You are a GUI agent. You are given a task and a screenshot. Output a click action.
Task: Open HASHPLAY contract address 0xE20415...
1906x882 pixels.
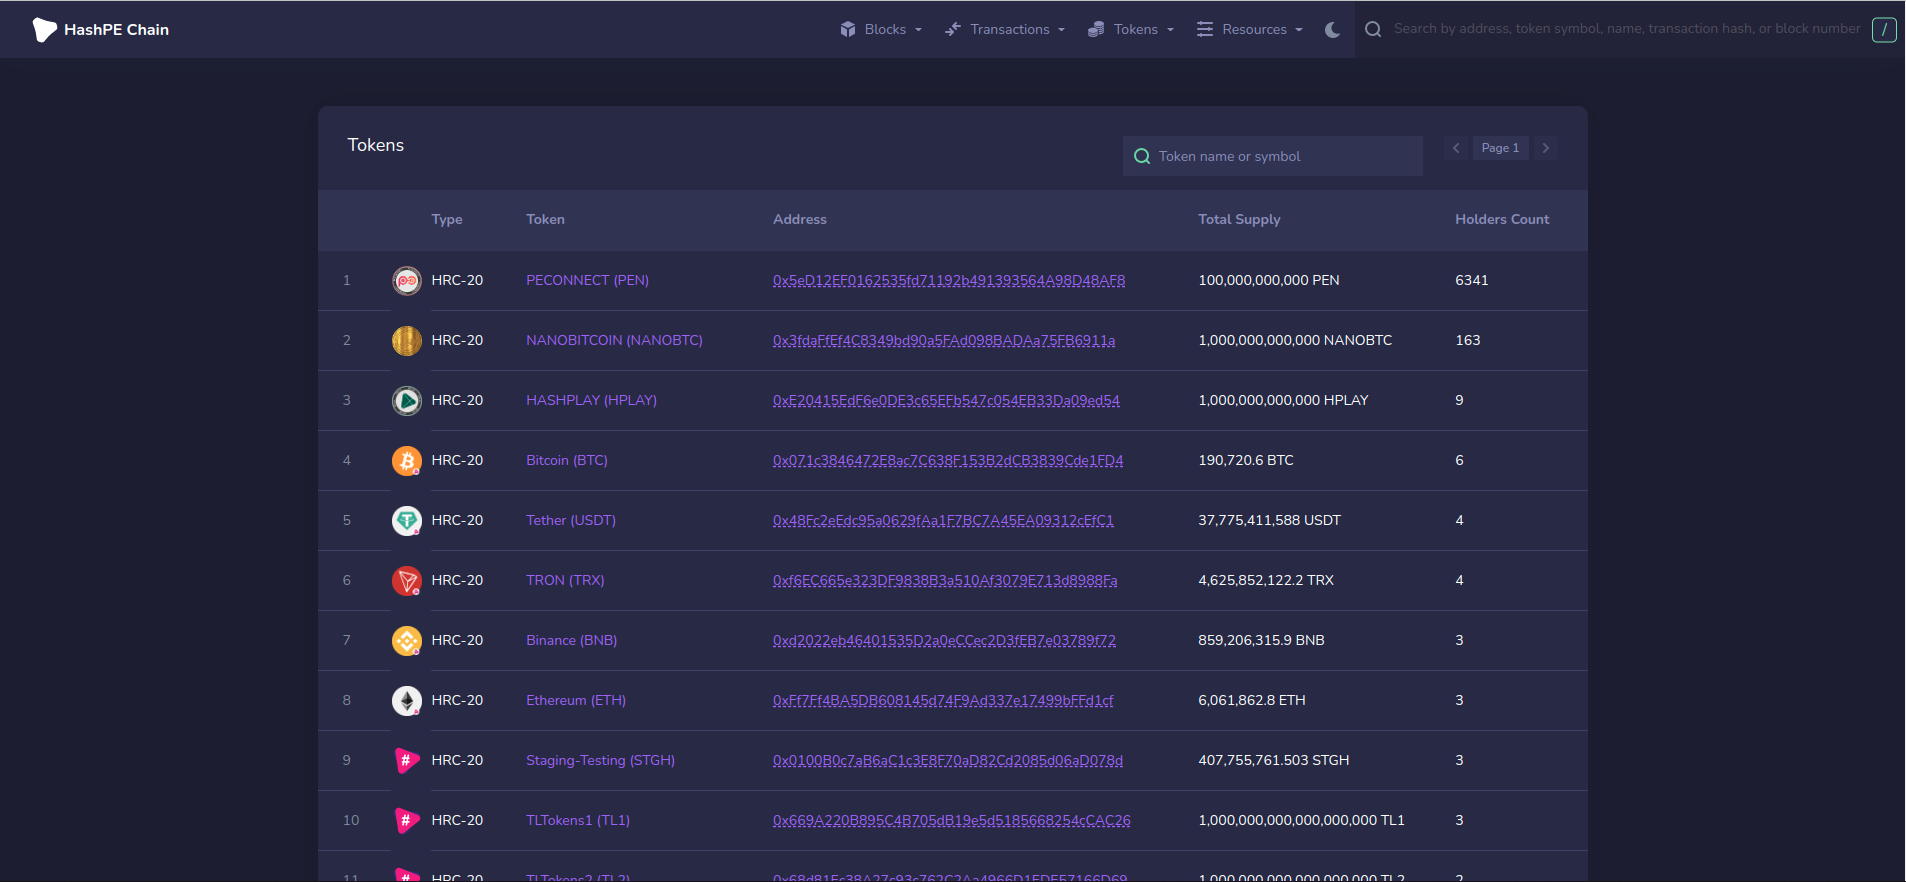[946, 400]
